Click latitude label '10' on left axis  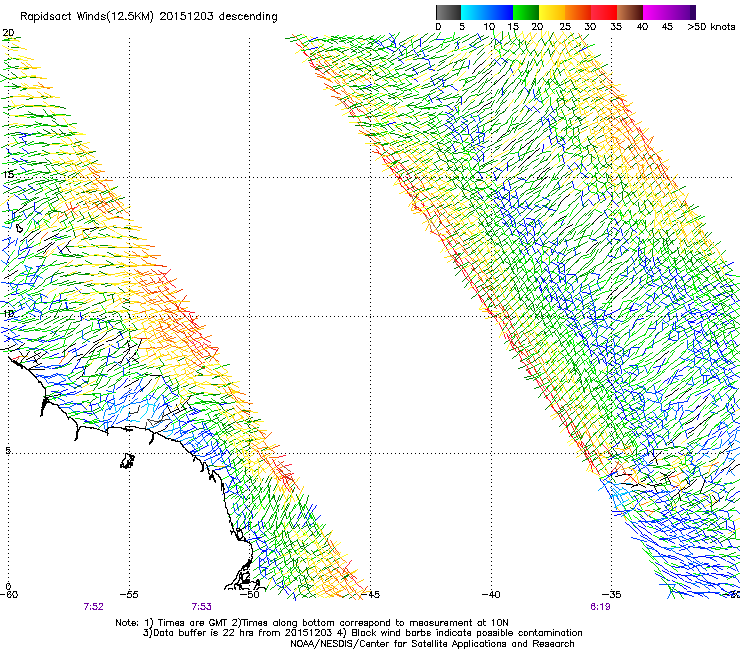pos(8,314)
